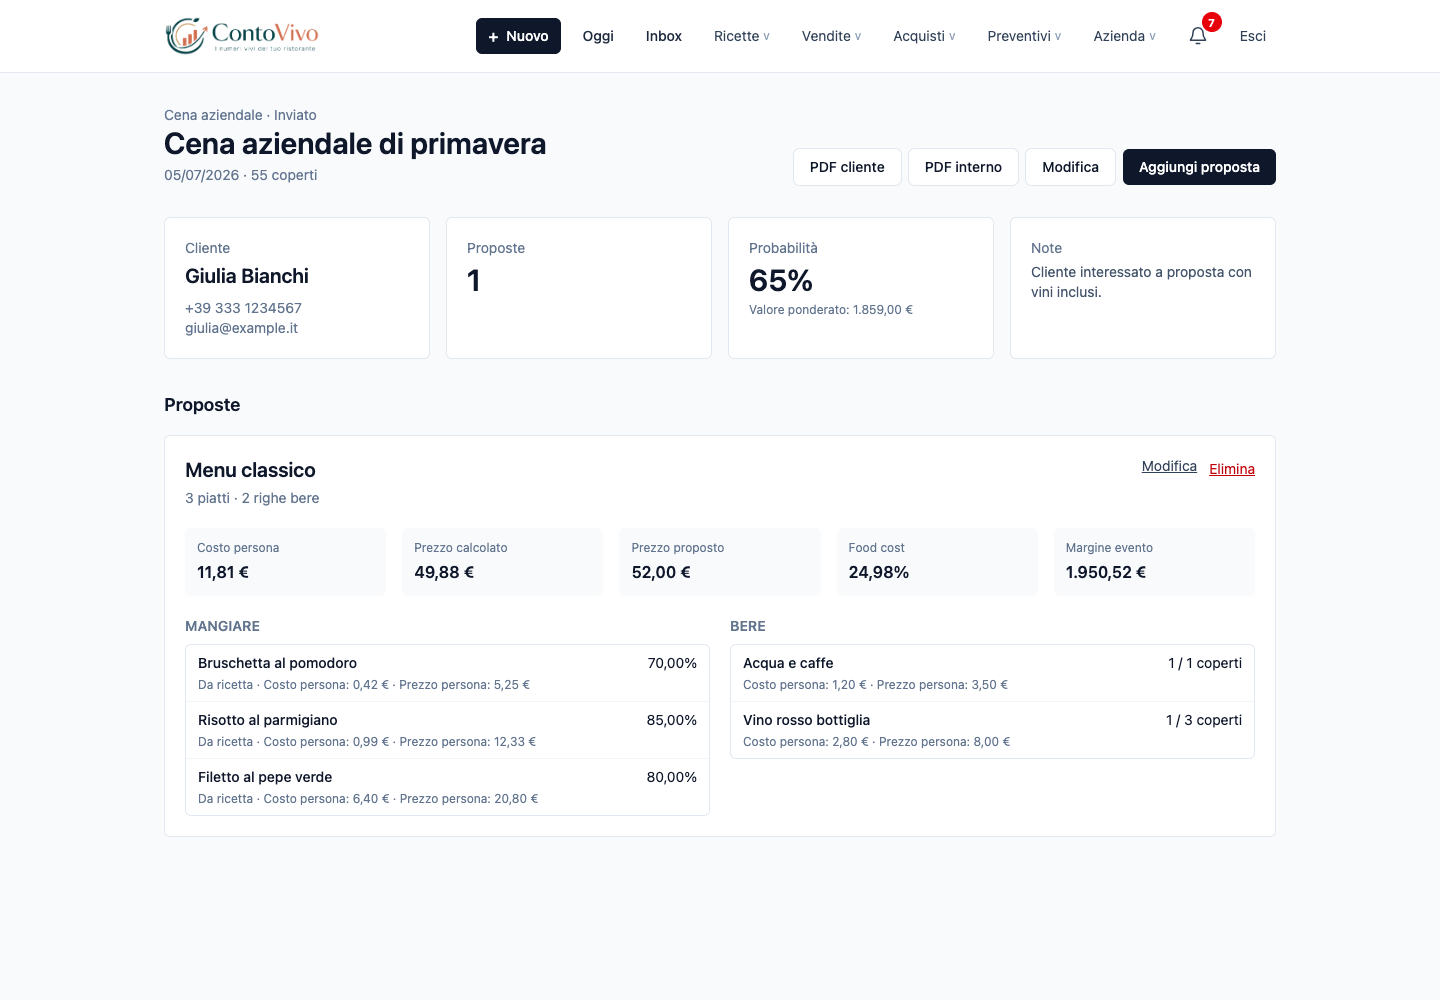The height and width of the screenshot is (1000, 1440).
Task: Delete Menu classico via the Elimina link
Action: click(1232, 469)
